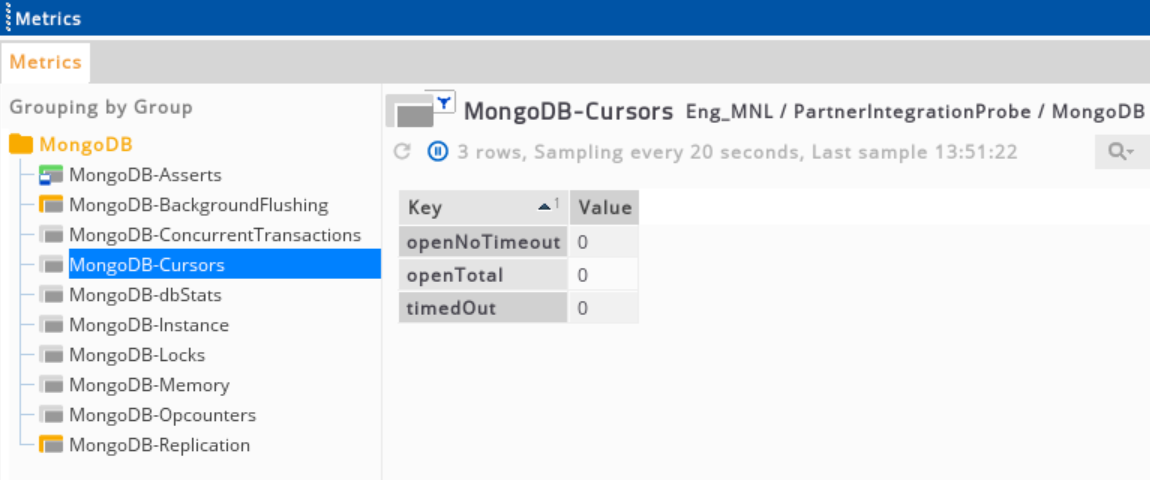Image resolution: width=1150 pixels, height=480 pixels.
Task: Click the Value column header
Action: click(605, 208)
